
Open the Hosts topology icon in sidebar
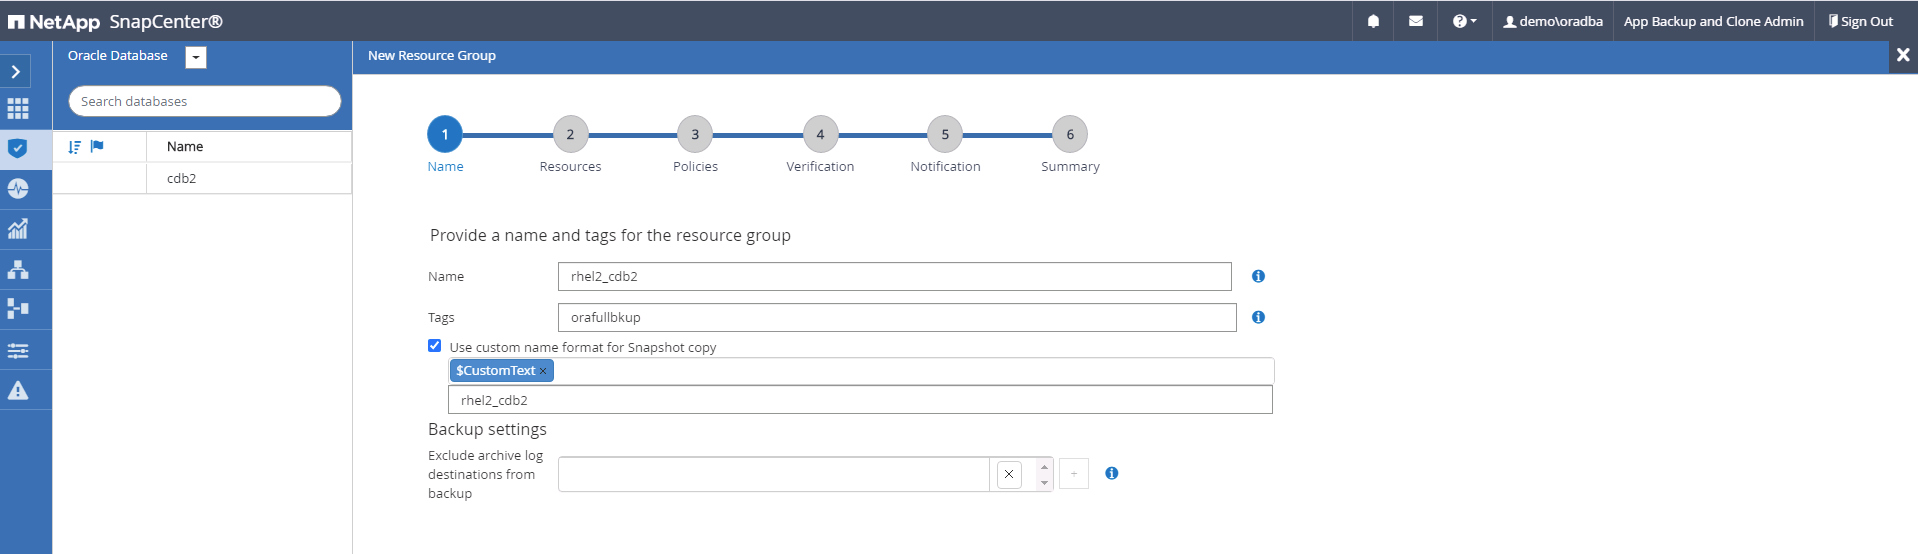18,270
